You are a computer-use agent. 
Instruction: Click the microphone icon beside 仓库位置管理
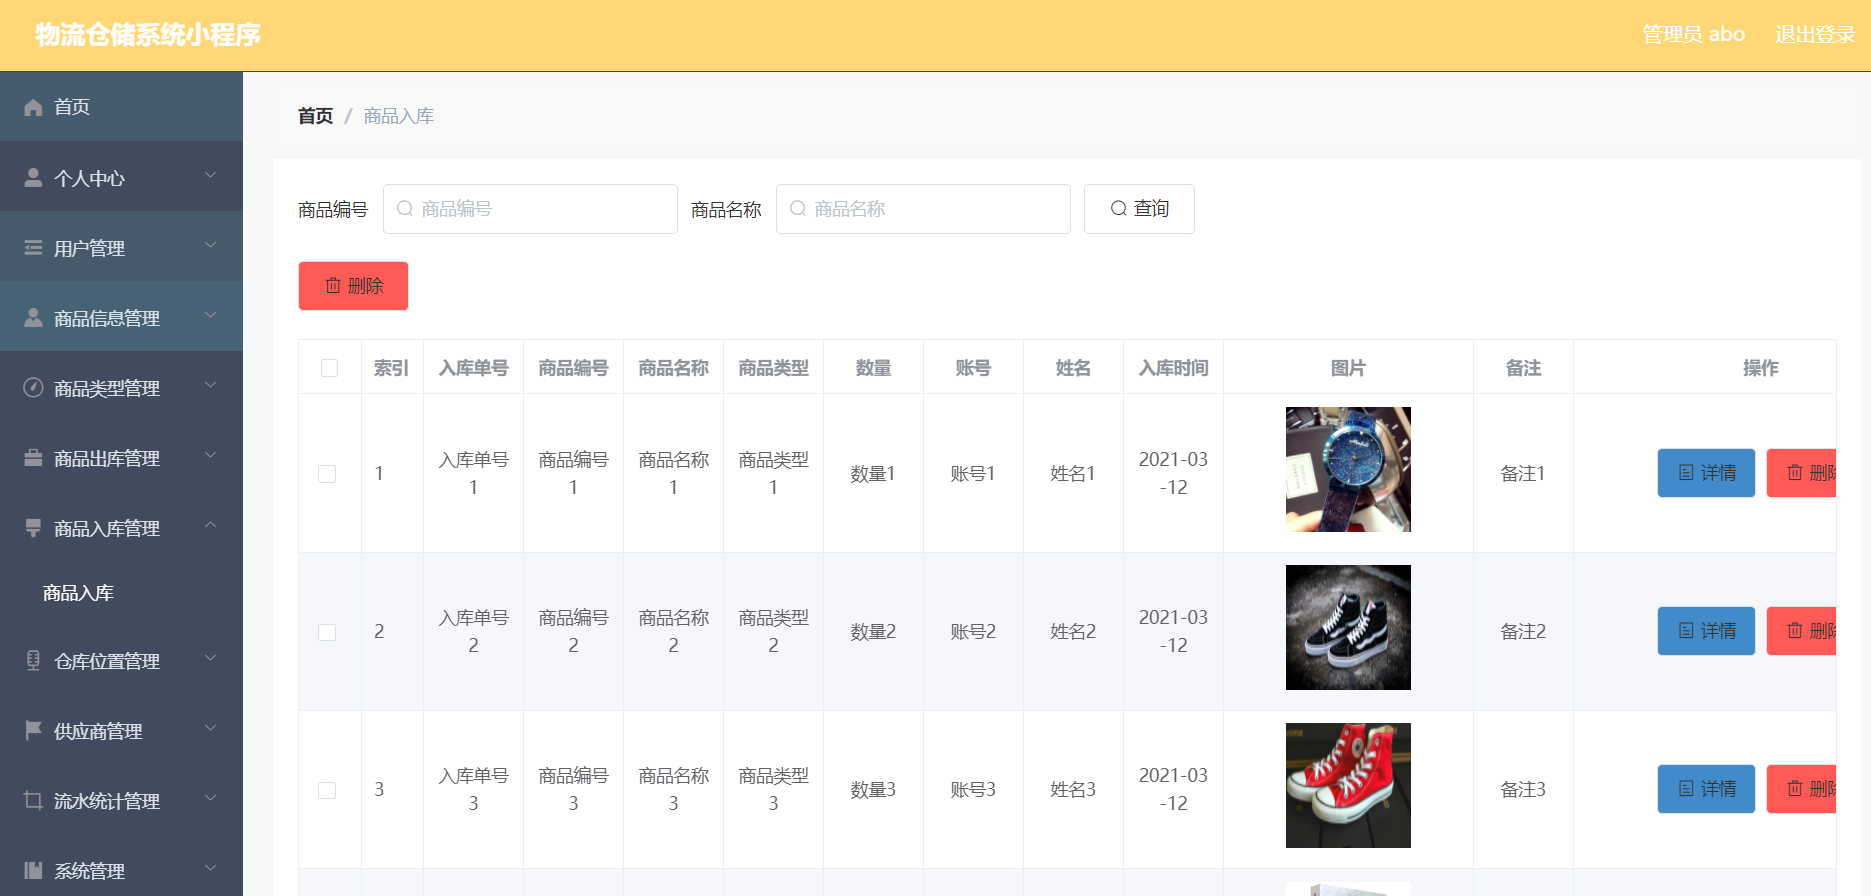[x=33, y=661]
